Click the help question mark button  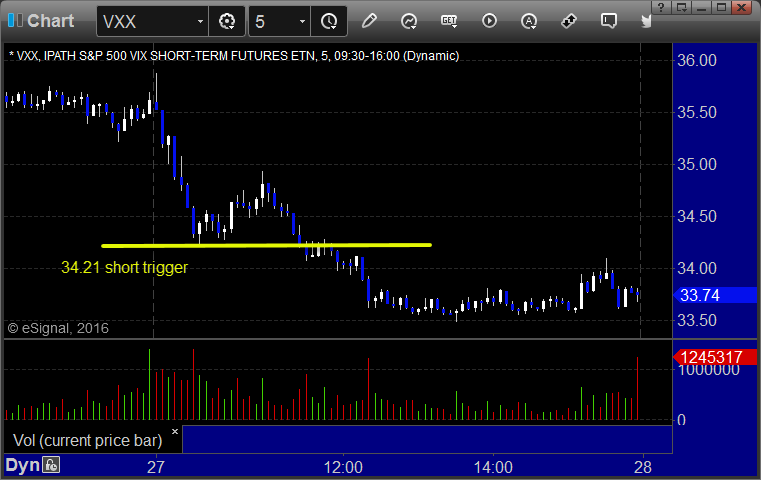pos(661,7)
